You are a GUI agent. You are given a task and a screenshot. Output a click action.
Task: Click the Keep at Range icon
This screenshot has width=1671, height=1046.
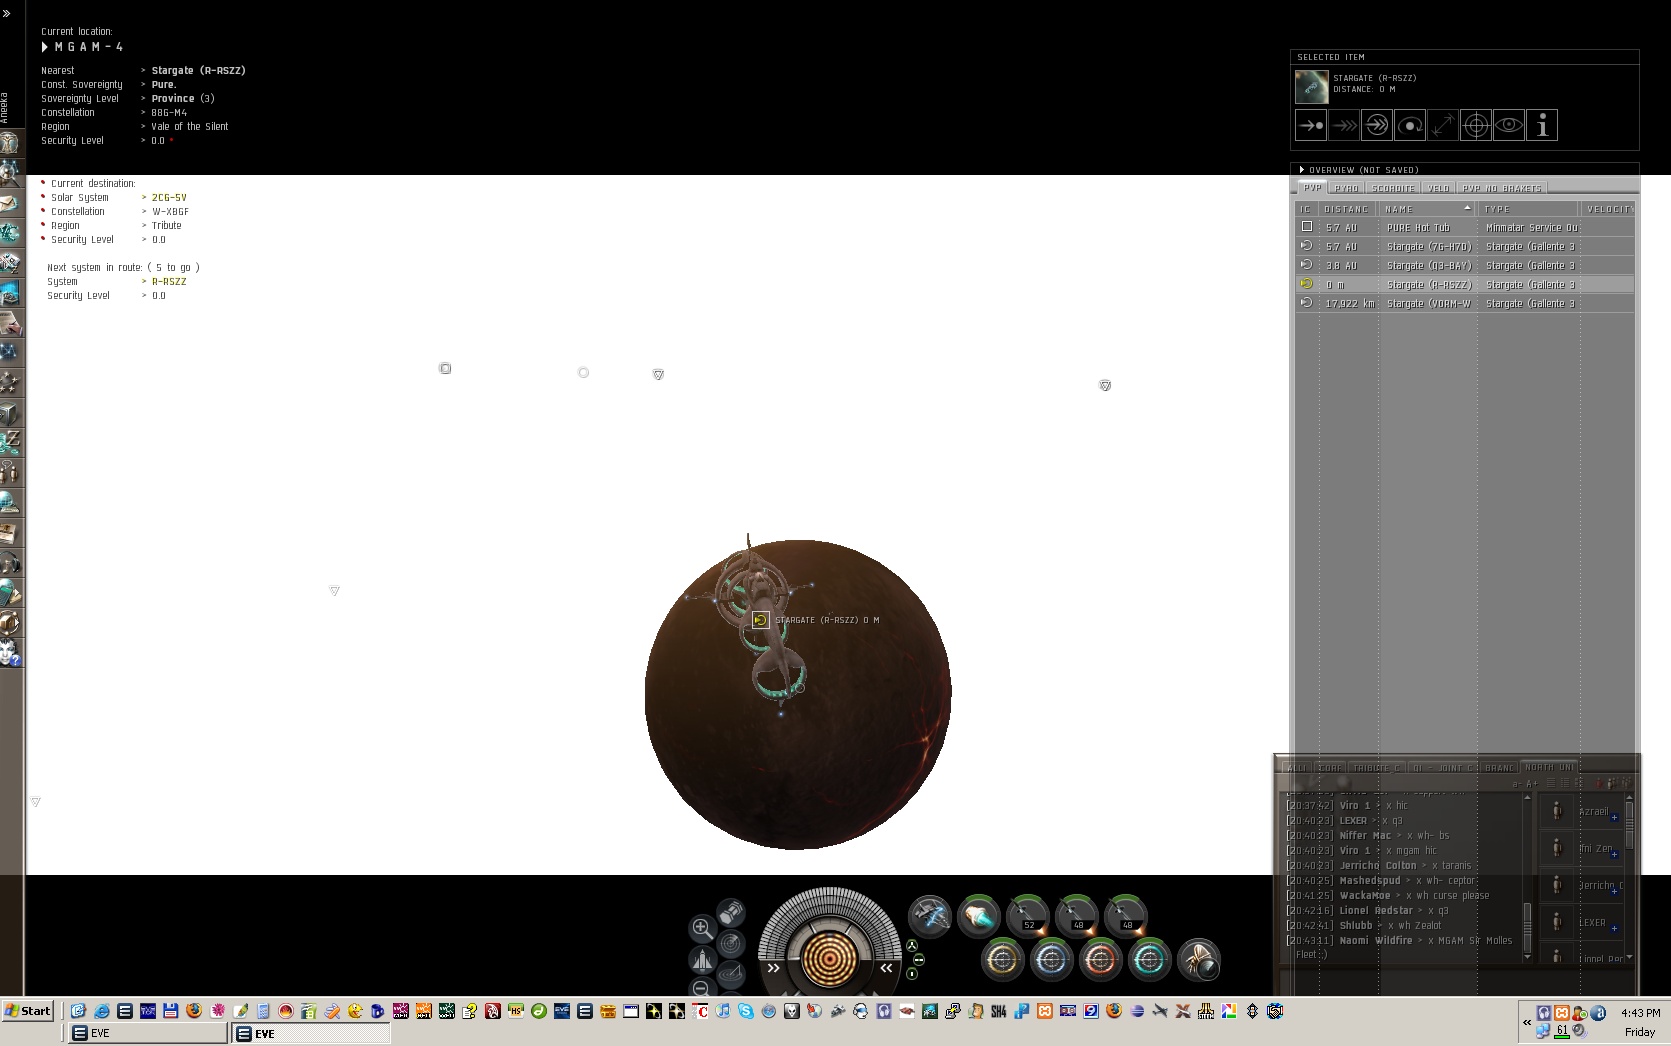click(x=1443, y=126)
